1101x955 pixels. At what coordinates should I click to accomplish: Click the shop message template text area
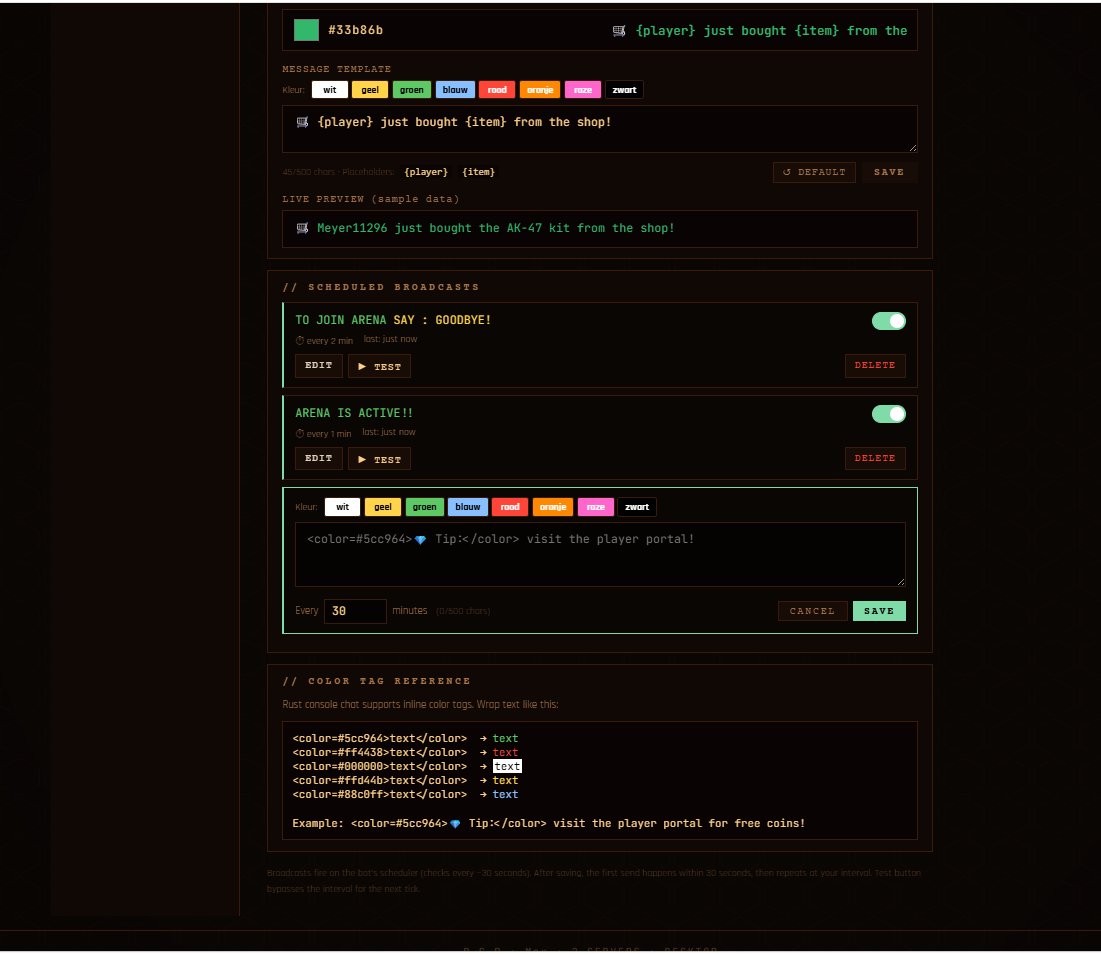click(x=600, y=129)
